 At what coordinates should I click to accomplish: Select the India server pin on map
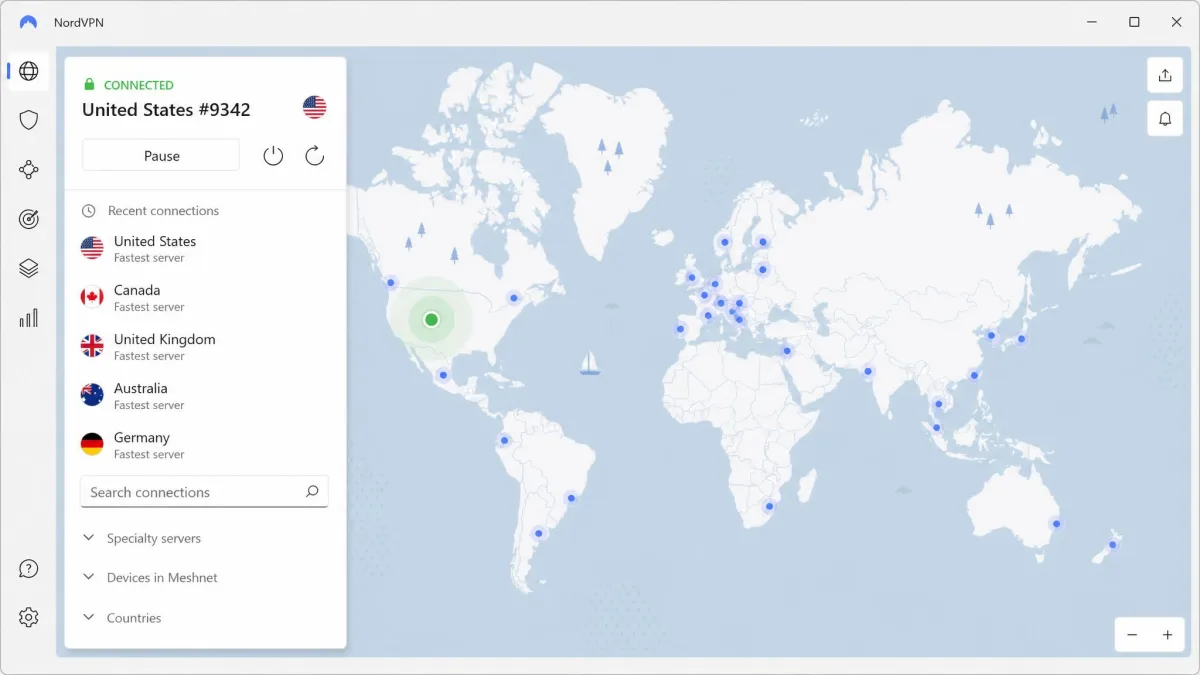click(868, 371)
